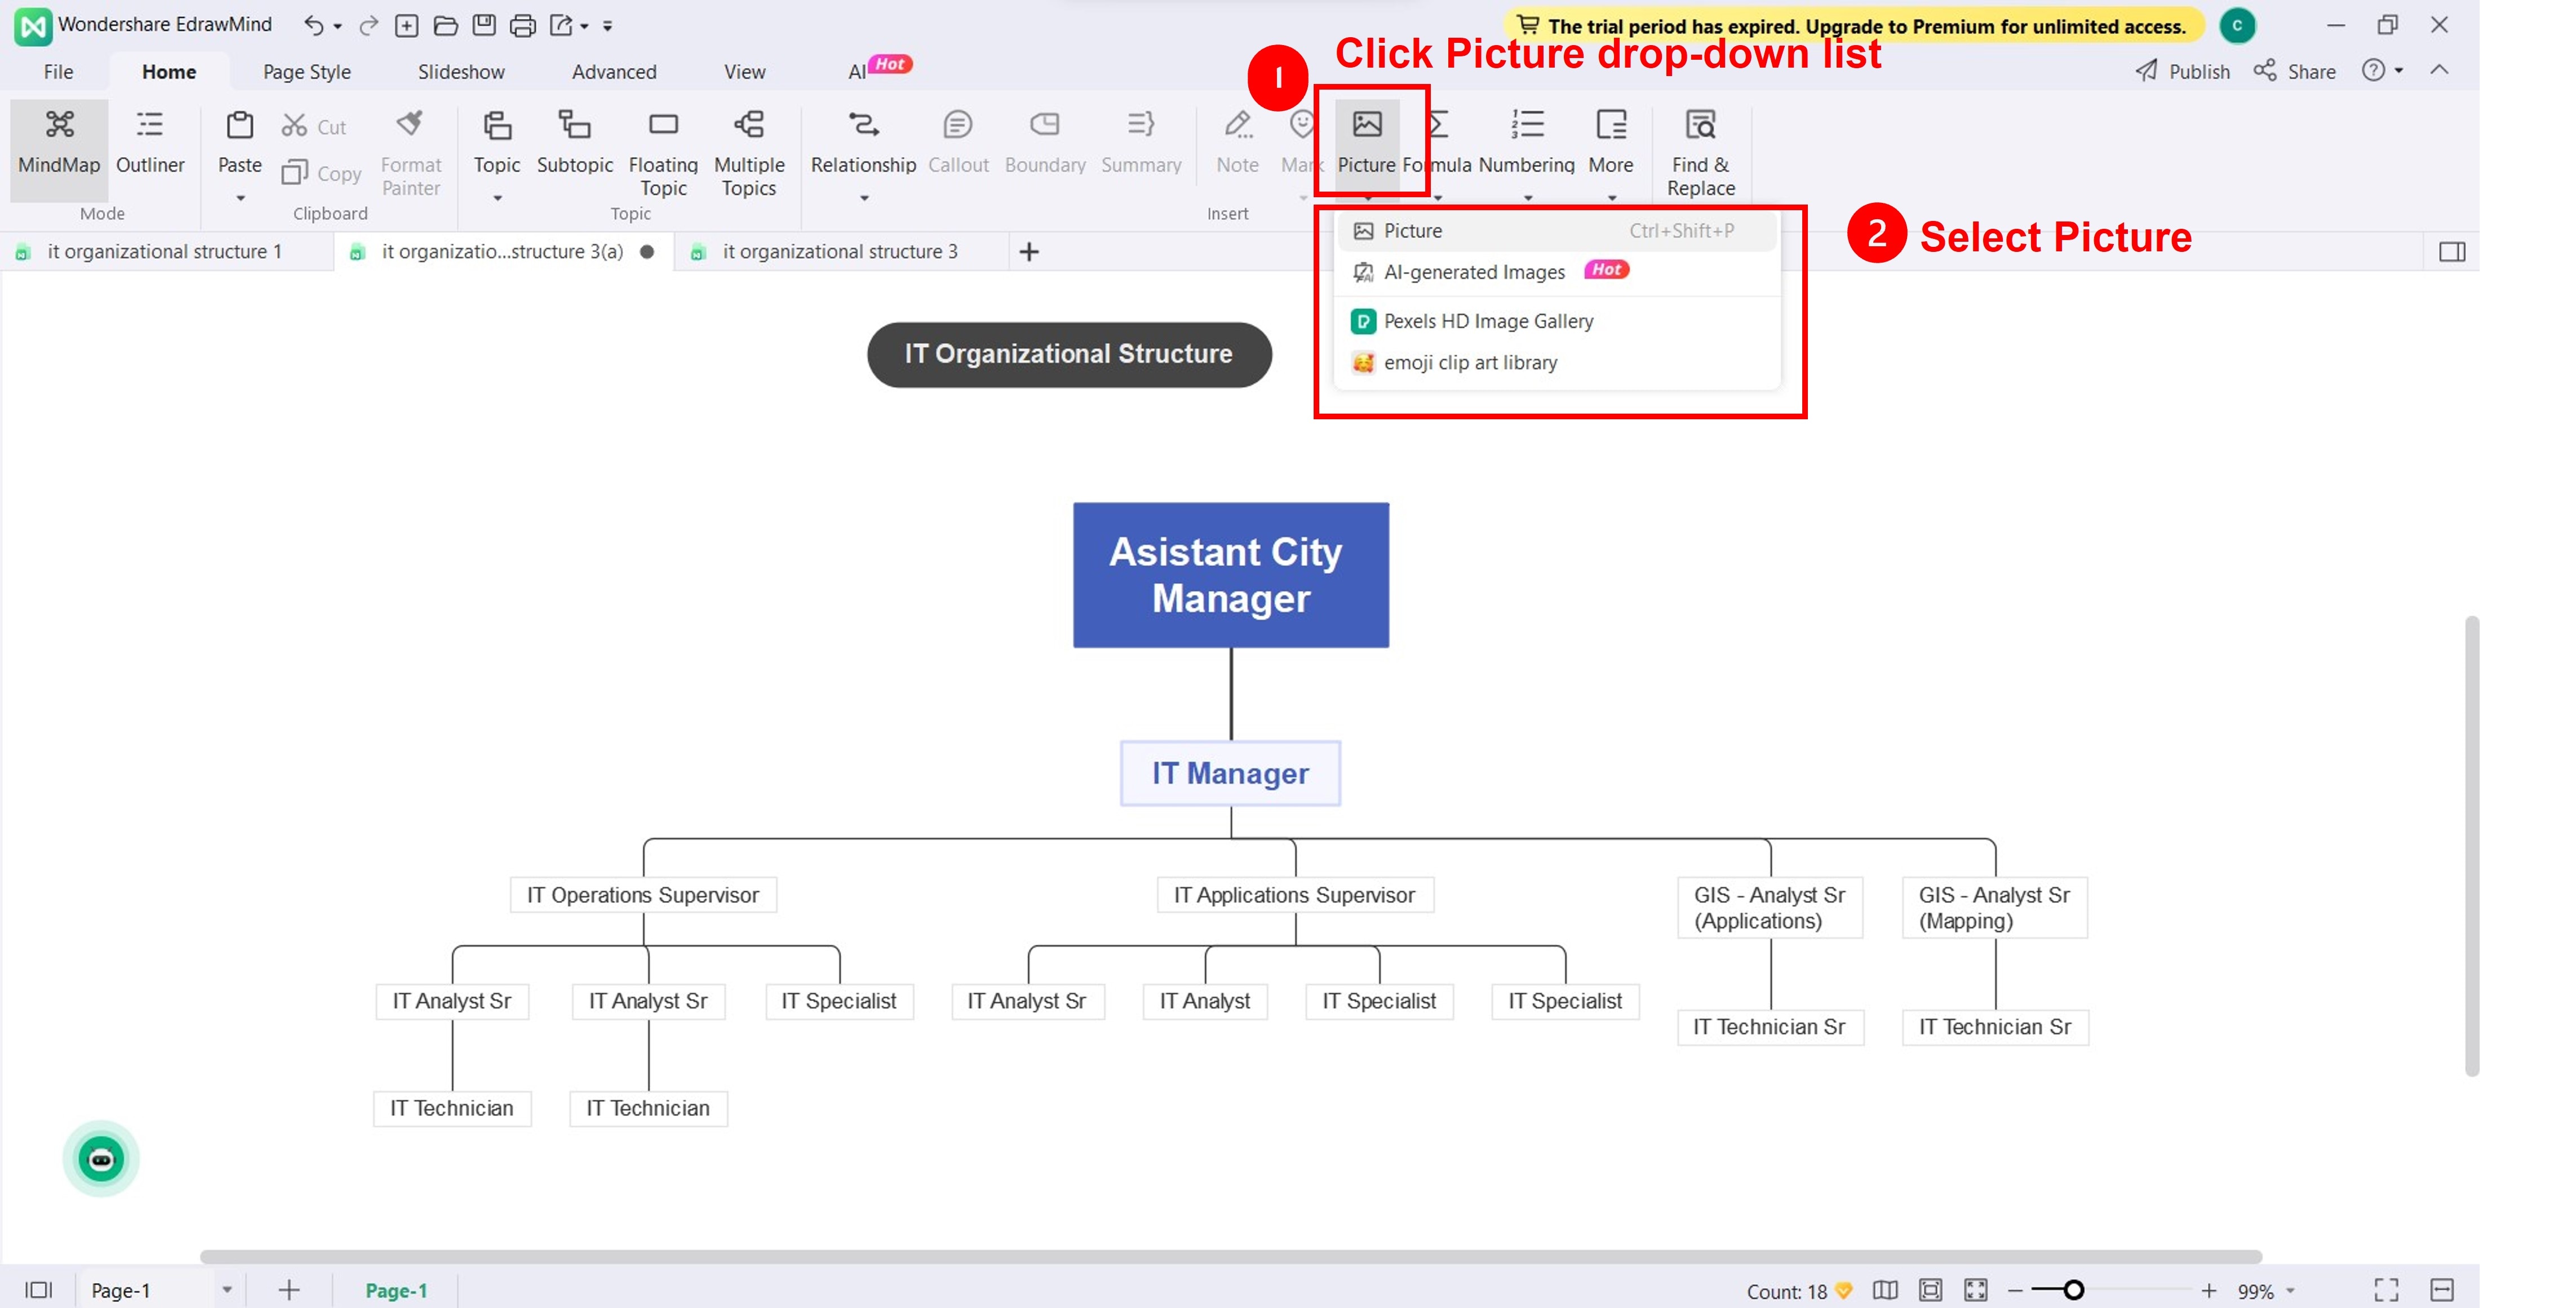Expand the Paste dropdown arrow
2576x1308 pixels.
point(240,198)
